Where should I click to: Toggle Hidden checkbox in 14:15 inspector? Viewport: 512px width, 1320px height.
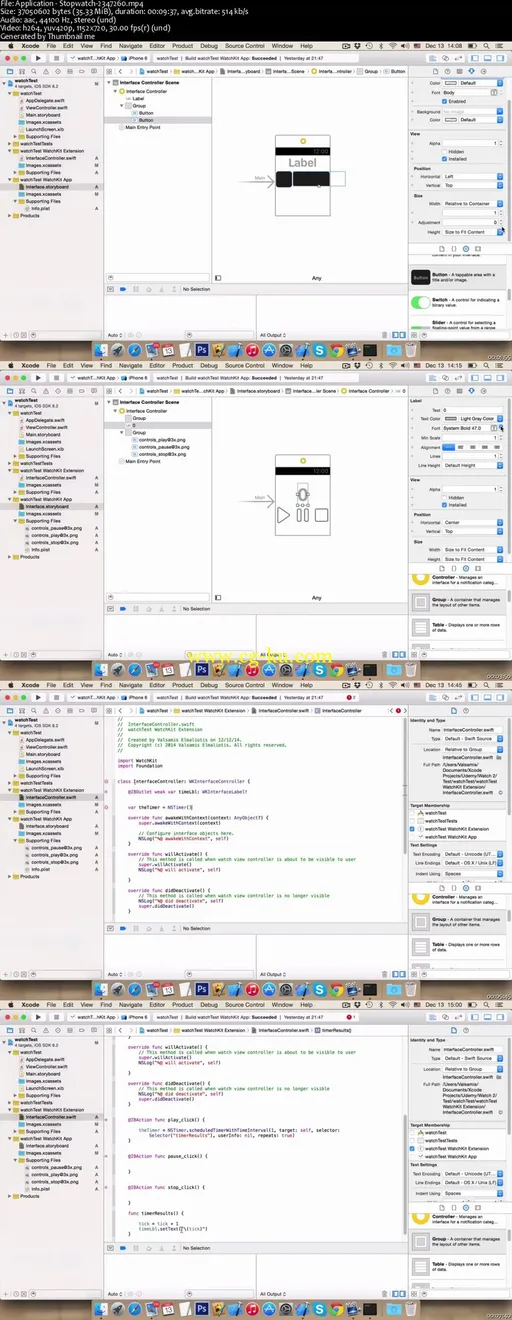click(x=442, y=497)
